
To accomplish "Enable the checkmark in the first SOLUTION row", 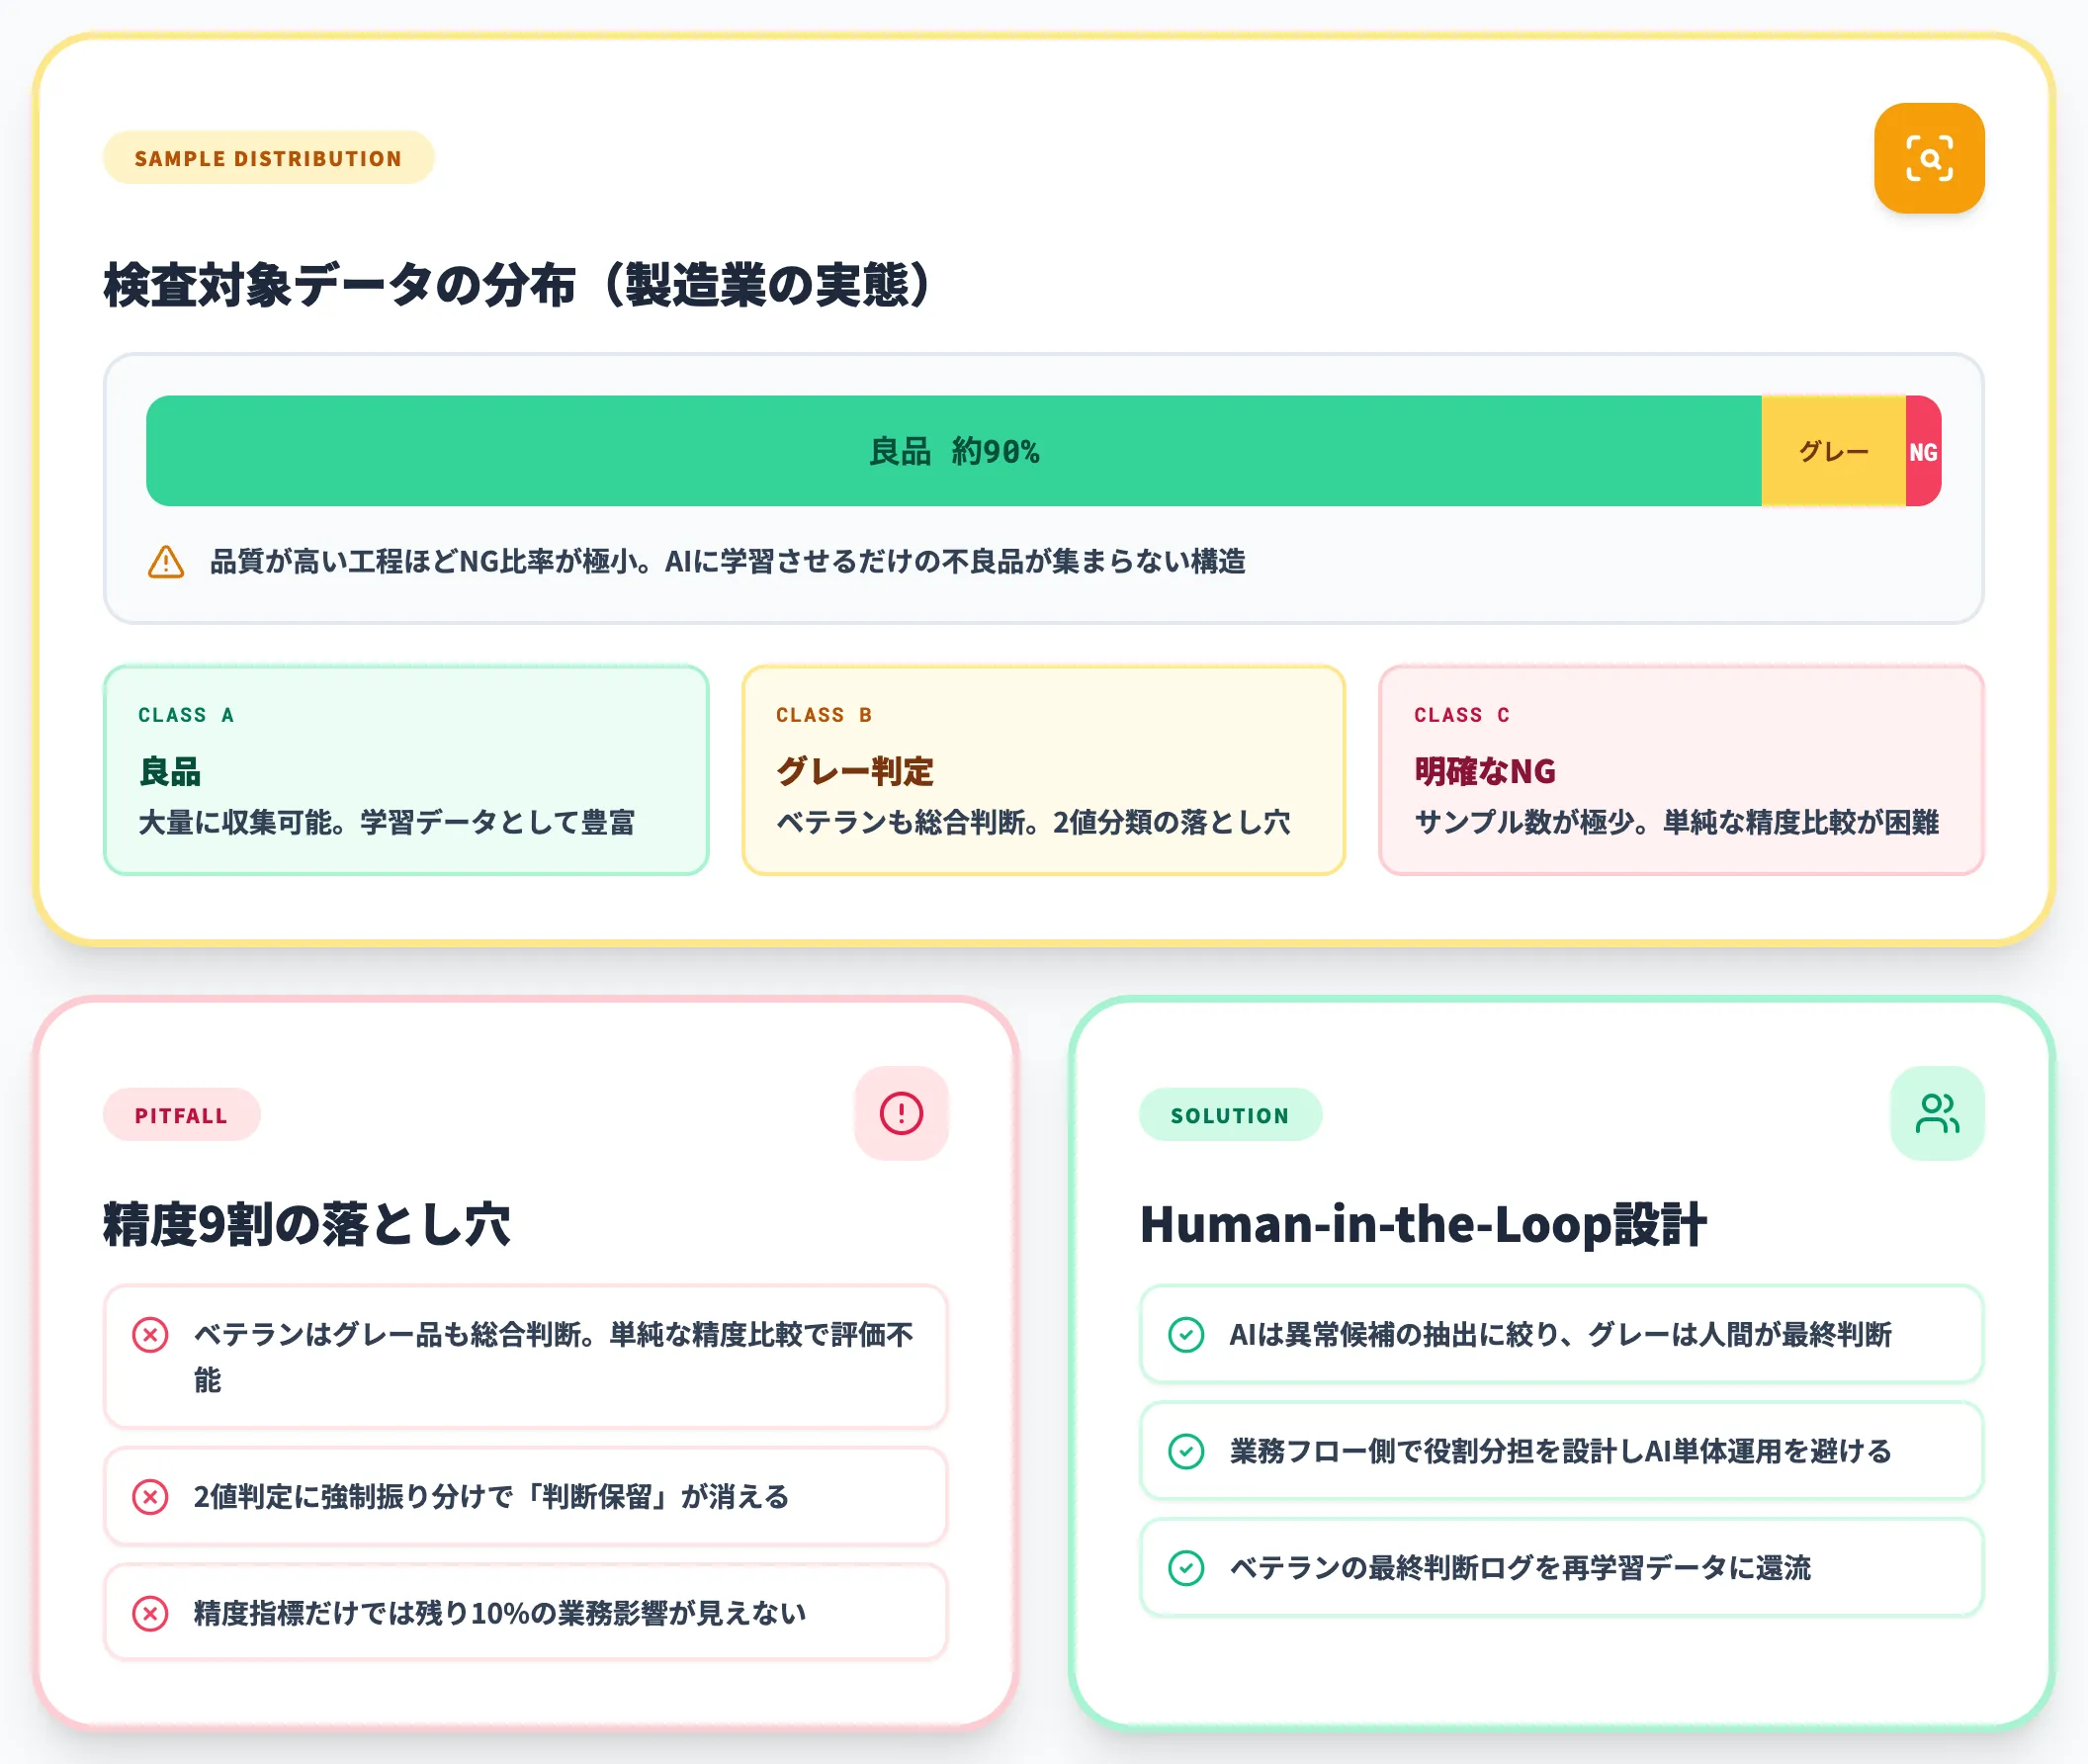I will (x=1187, y=1334).
